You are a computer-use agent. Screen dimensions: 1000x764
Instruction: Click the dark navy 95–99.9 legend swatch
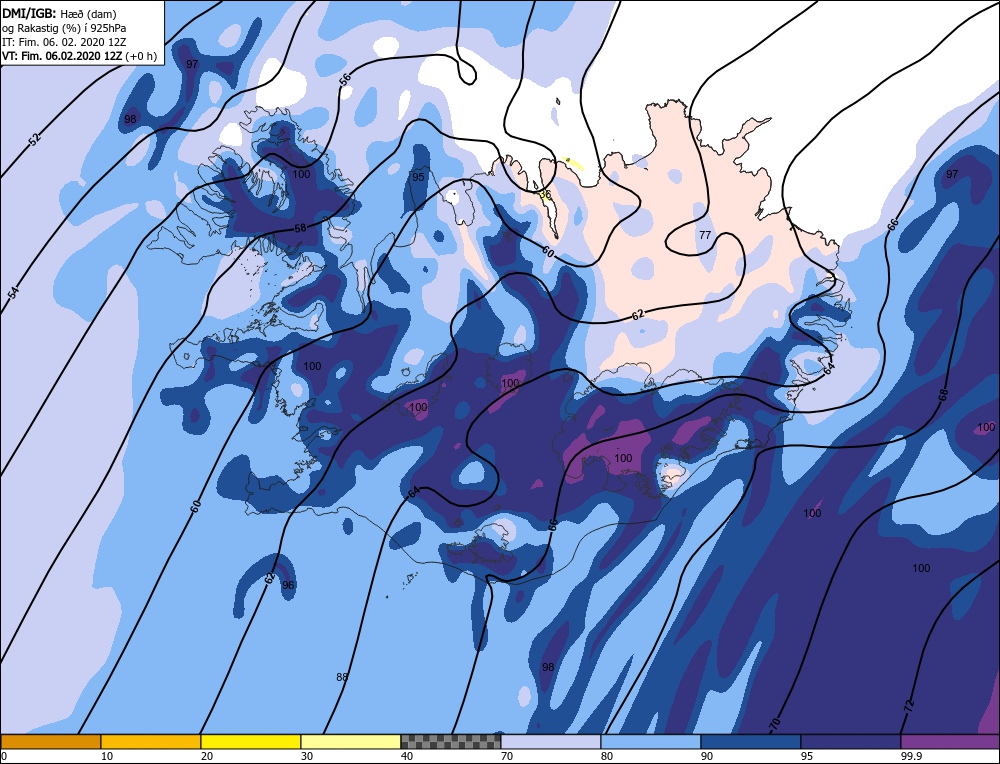tap(851, 741)
